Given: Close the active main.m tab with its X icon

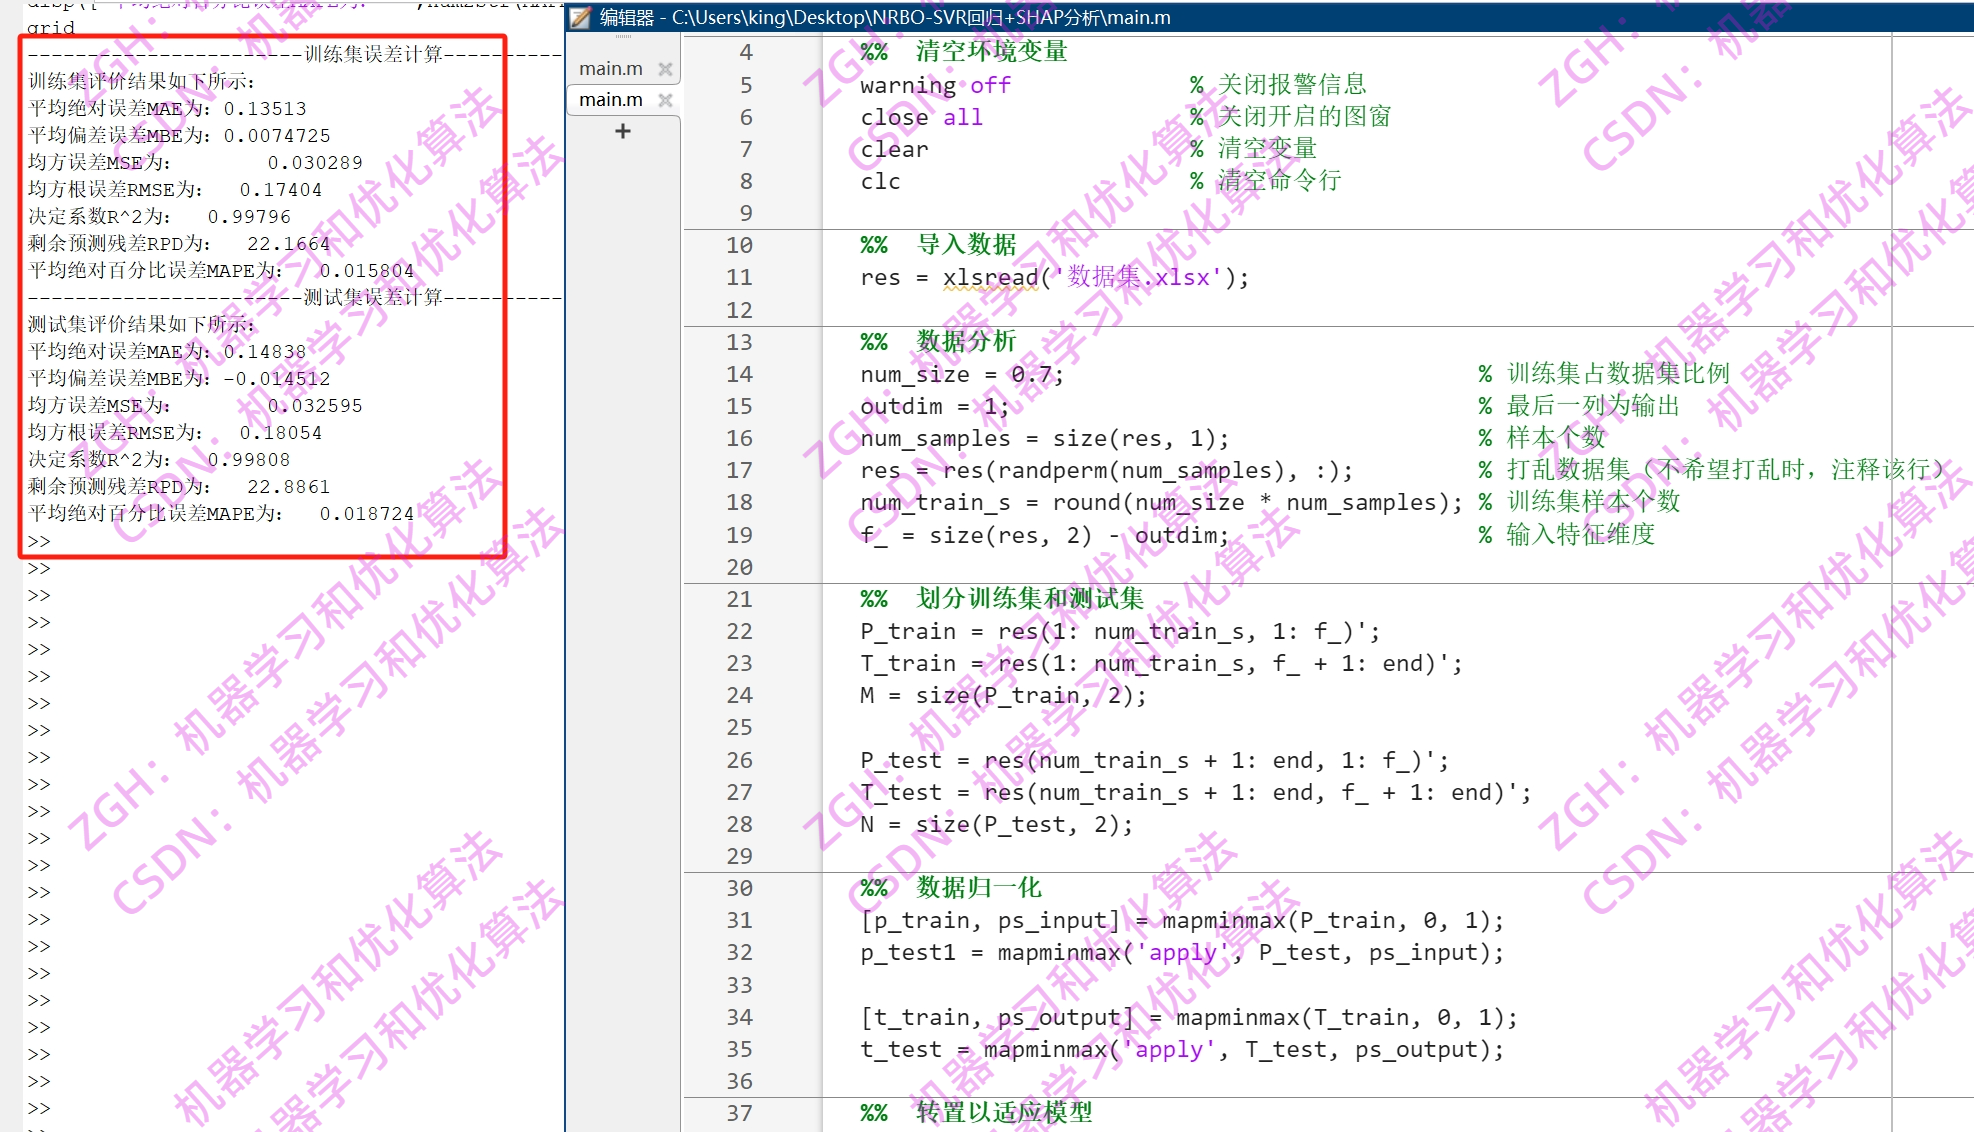Looking at the screenshot, I should pyautogui.click(x=665, y=99).
